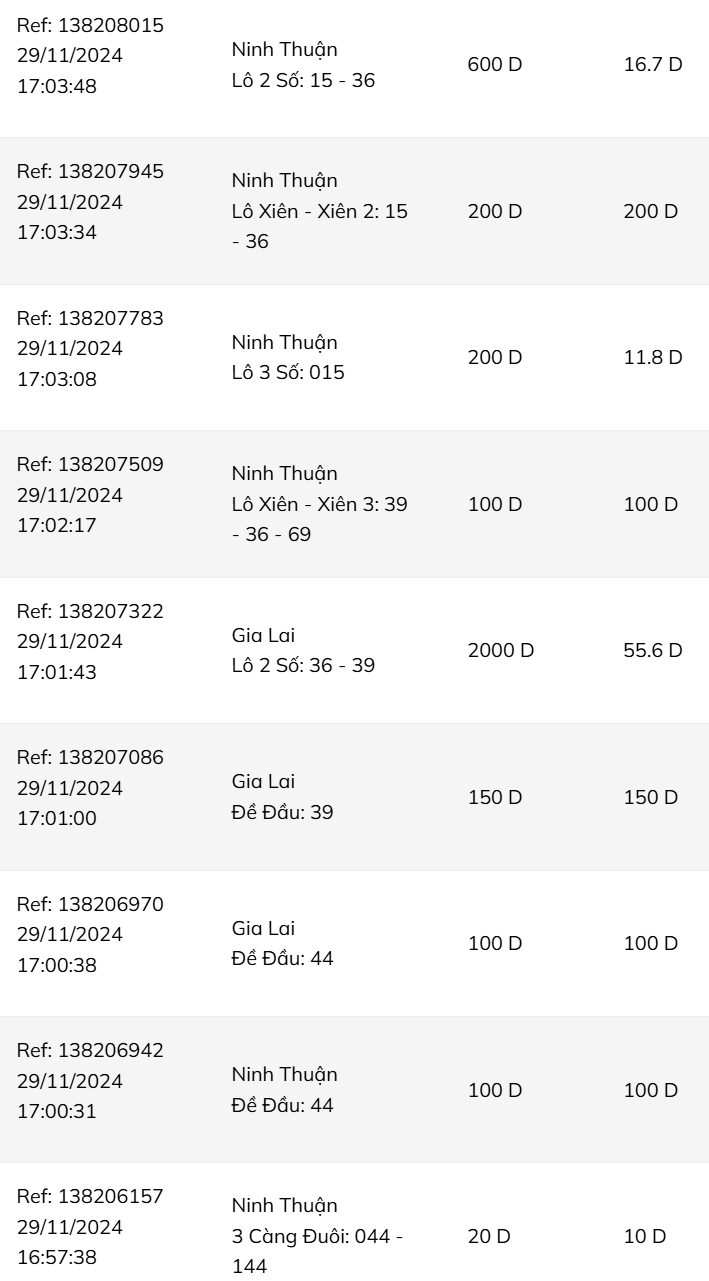
Task: Select the 150 D stake amount
Action: click(x=495, y=797)
